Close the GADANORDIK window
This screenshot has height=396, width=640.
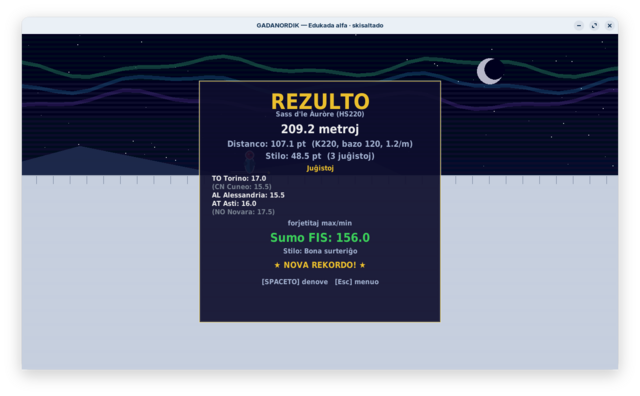coord(610,25)
